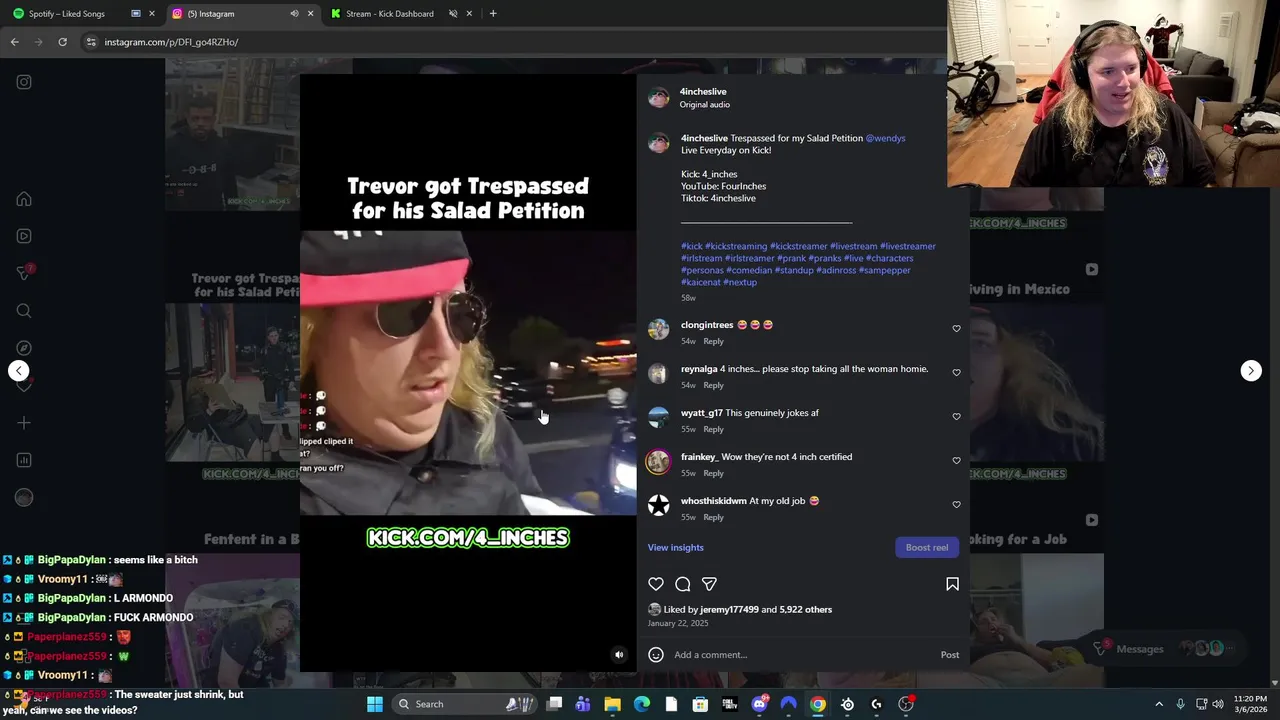
Task: Open 4inchesLive username in post header
Action: pos(703,91)
